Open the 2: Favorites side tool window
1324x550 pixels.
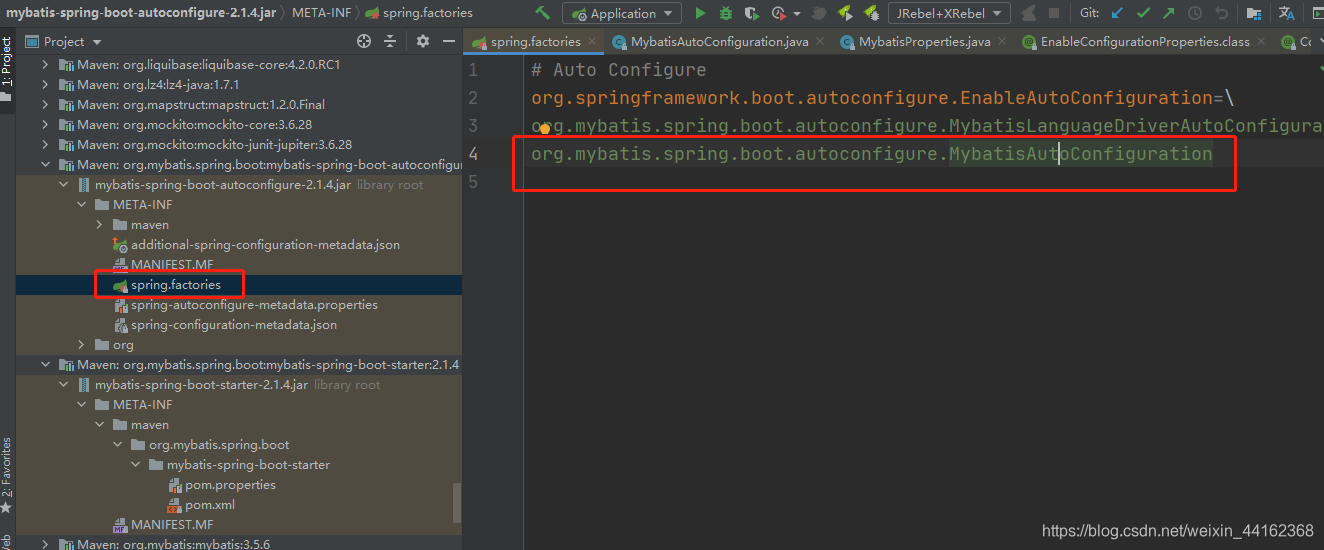tap(6, 475)
